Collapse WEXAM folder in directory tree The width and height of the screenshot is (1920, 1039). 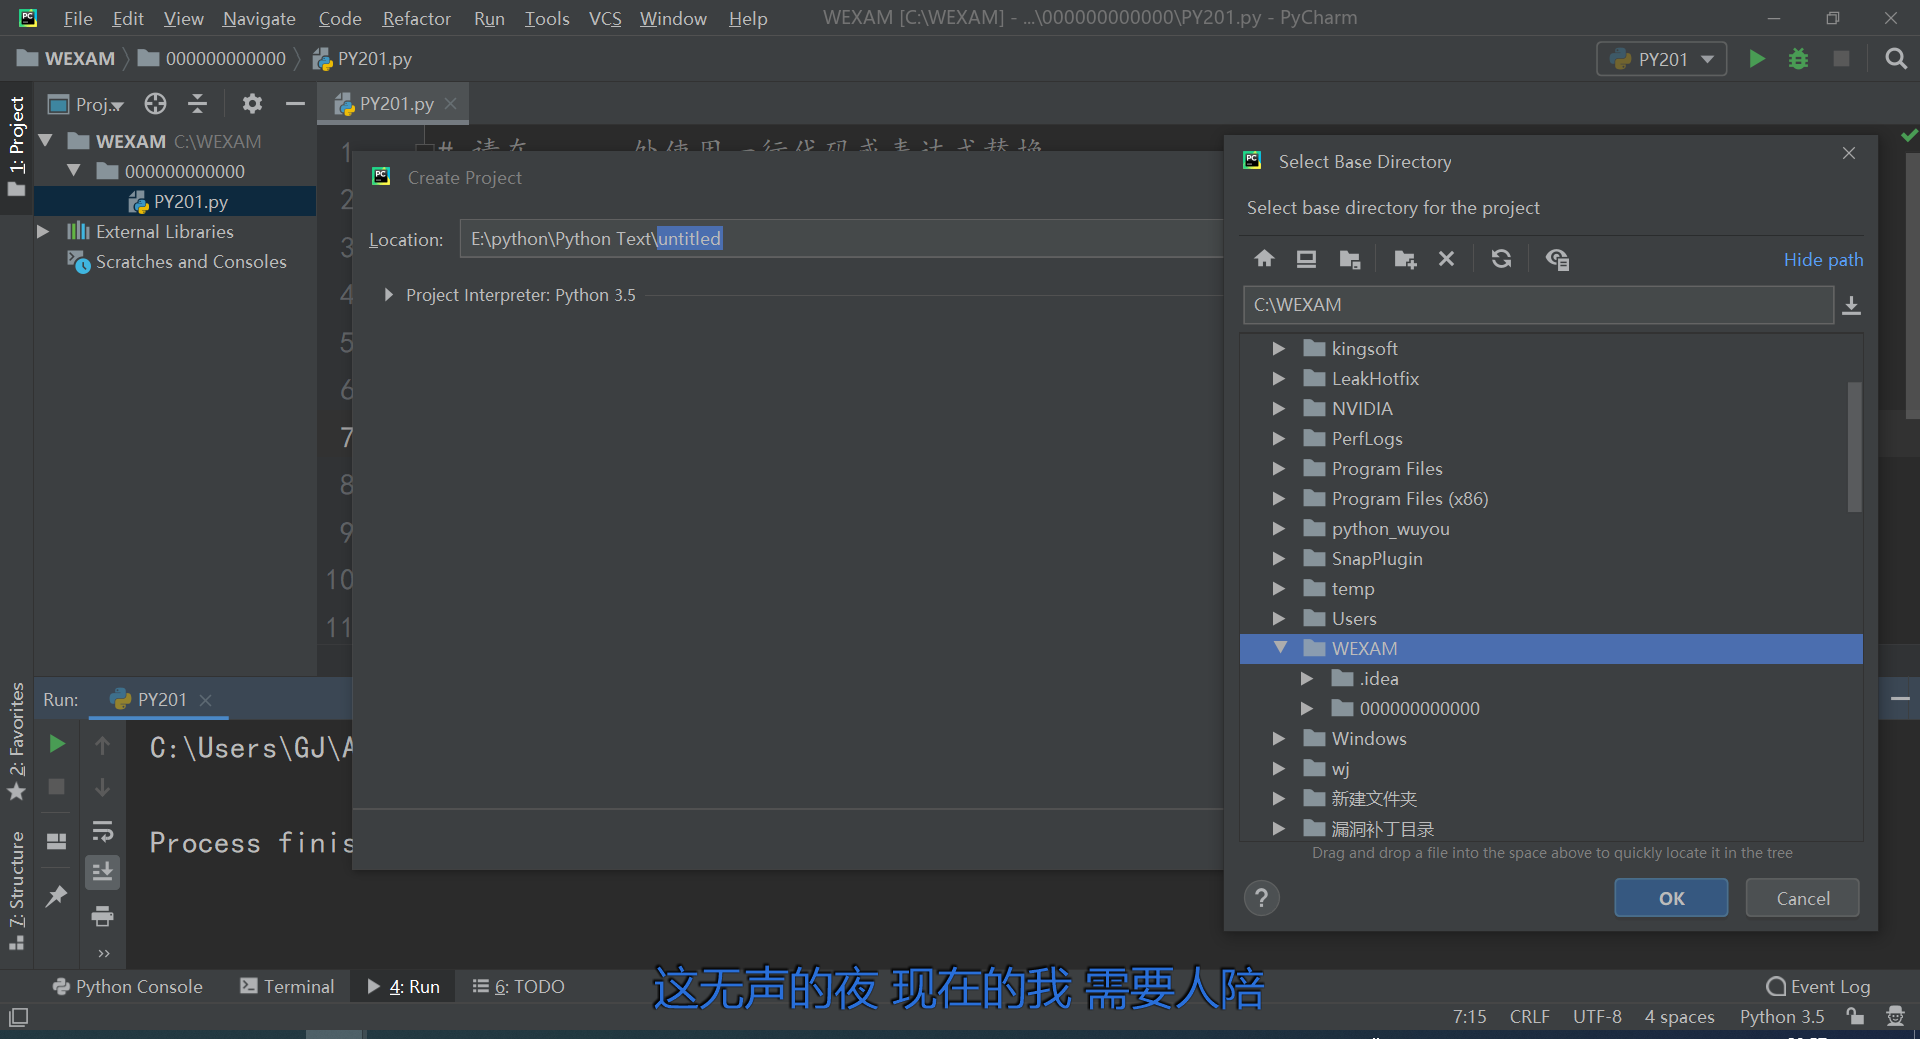pos(1280,648)
